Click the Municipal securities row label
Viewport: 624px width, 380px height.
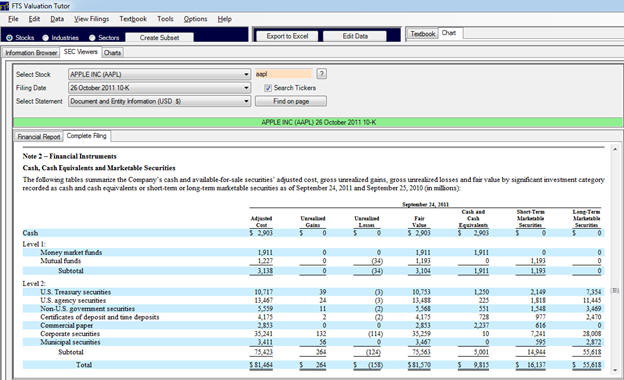(x=70, y=342)
